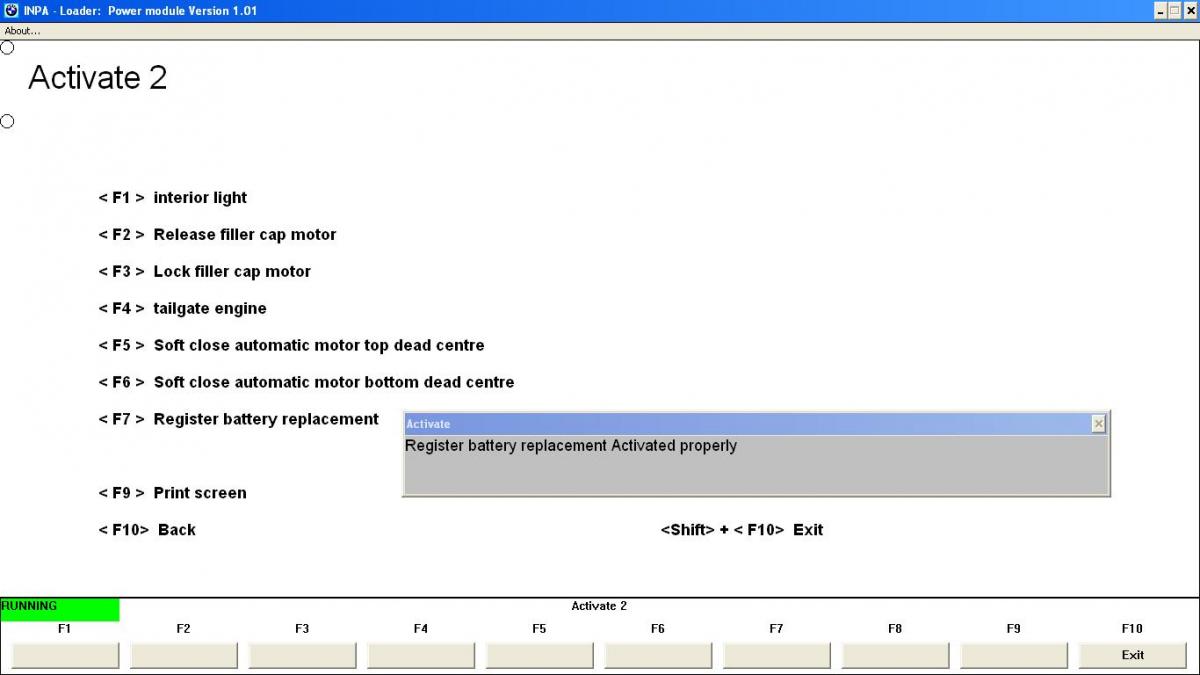
Task: Click the Activate popup title bar
Action: coord(747,424)
